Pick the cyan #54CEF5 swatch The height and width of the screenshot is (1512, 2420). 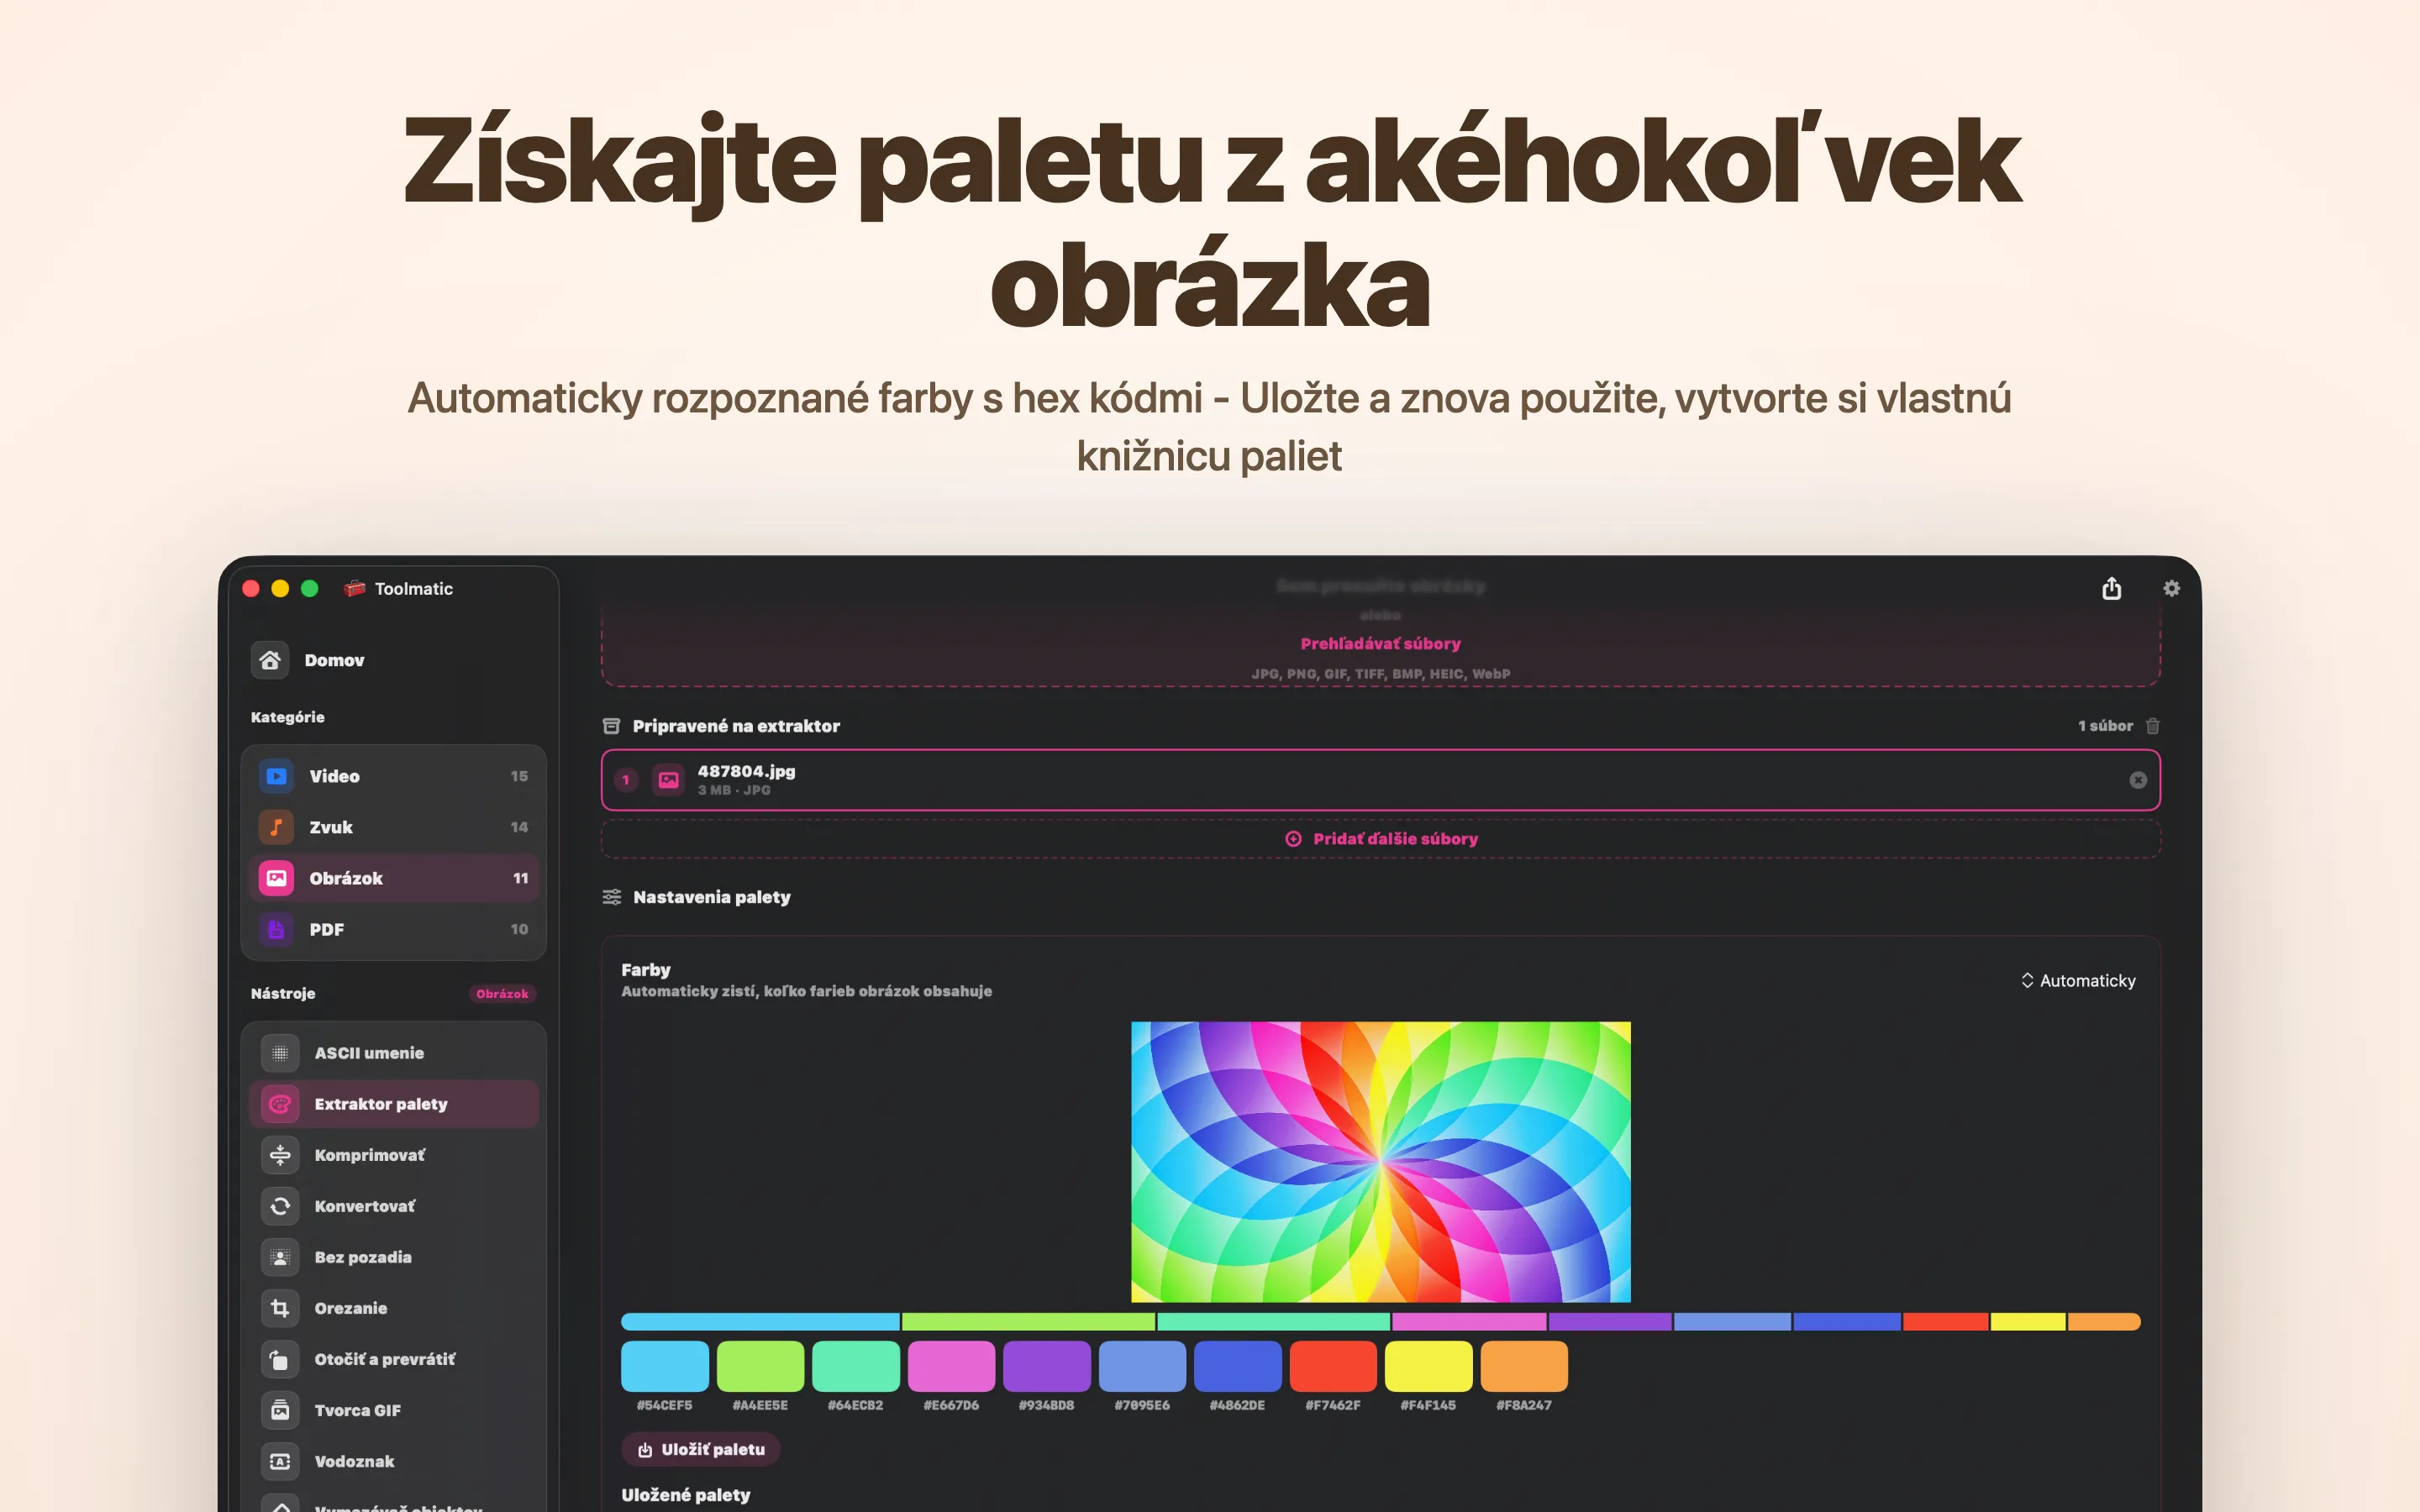tap(665, 1366)
